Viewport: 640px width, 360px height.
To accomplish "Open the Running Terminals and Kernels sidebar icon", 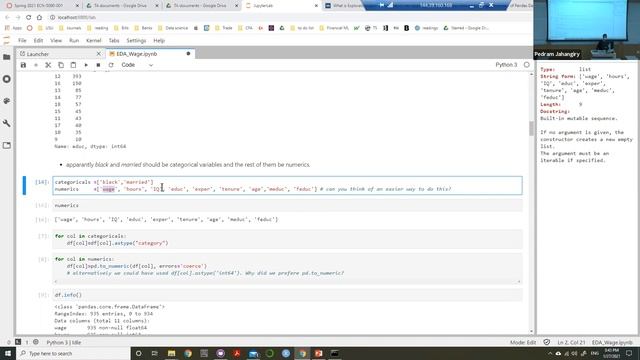I will [x=7, y=79].
